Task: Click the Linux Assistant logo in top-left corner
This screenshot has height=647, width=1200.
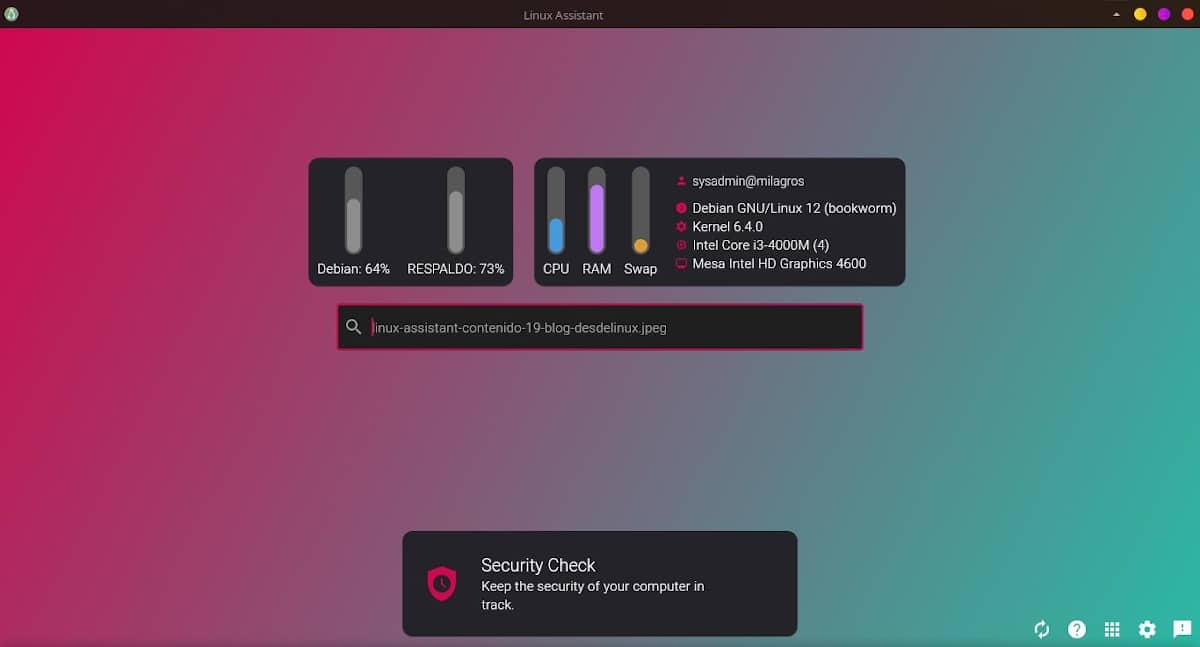Action: click(x=12, y=14)
